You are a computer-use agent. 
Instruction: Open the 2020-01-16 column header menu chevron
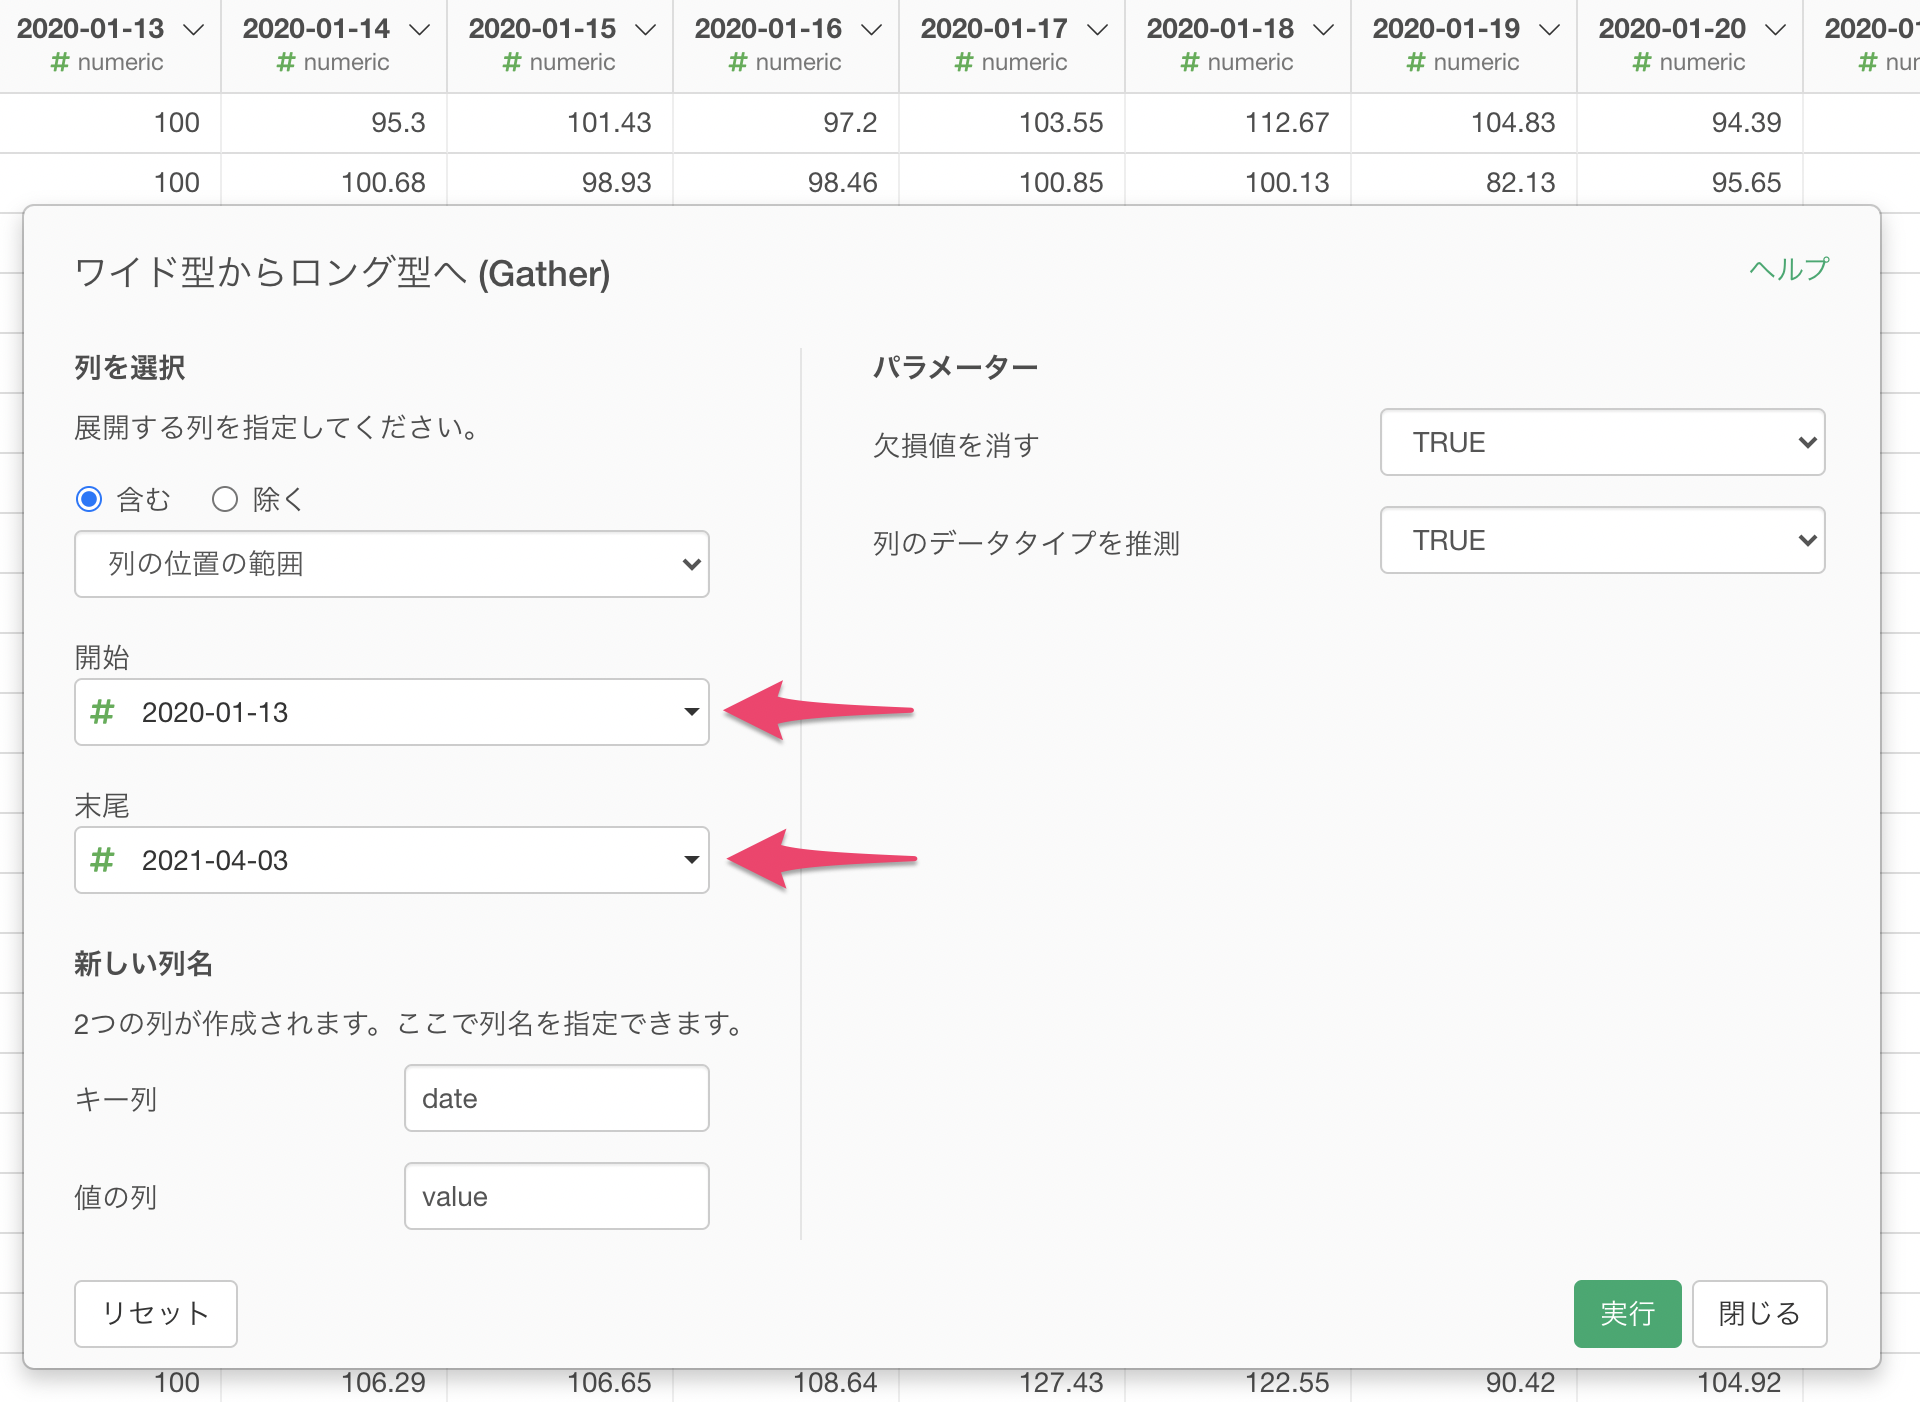click(872, 30)
